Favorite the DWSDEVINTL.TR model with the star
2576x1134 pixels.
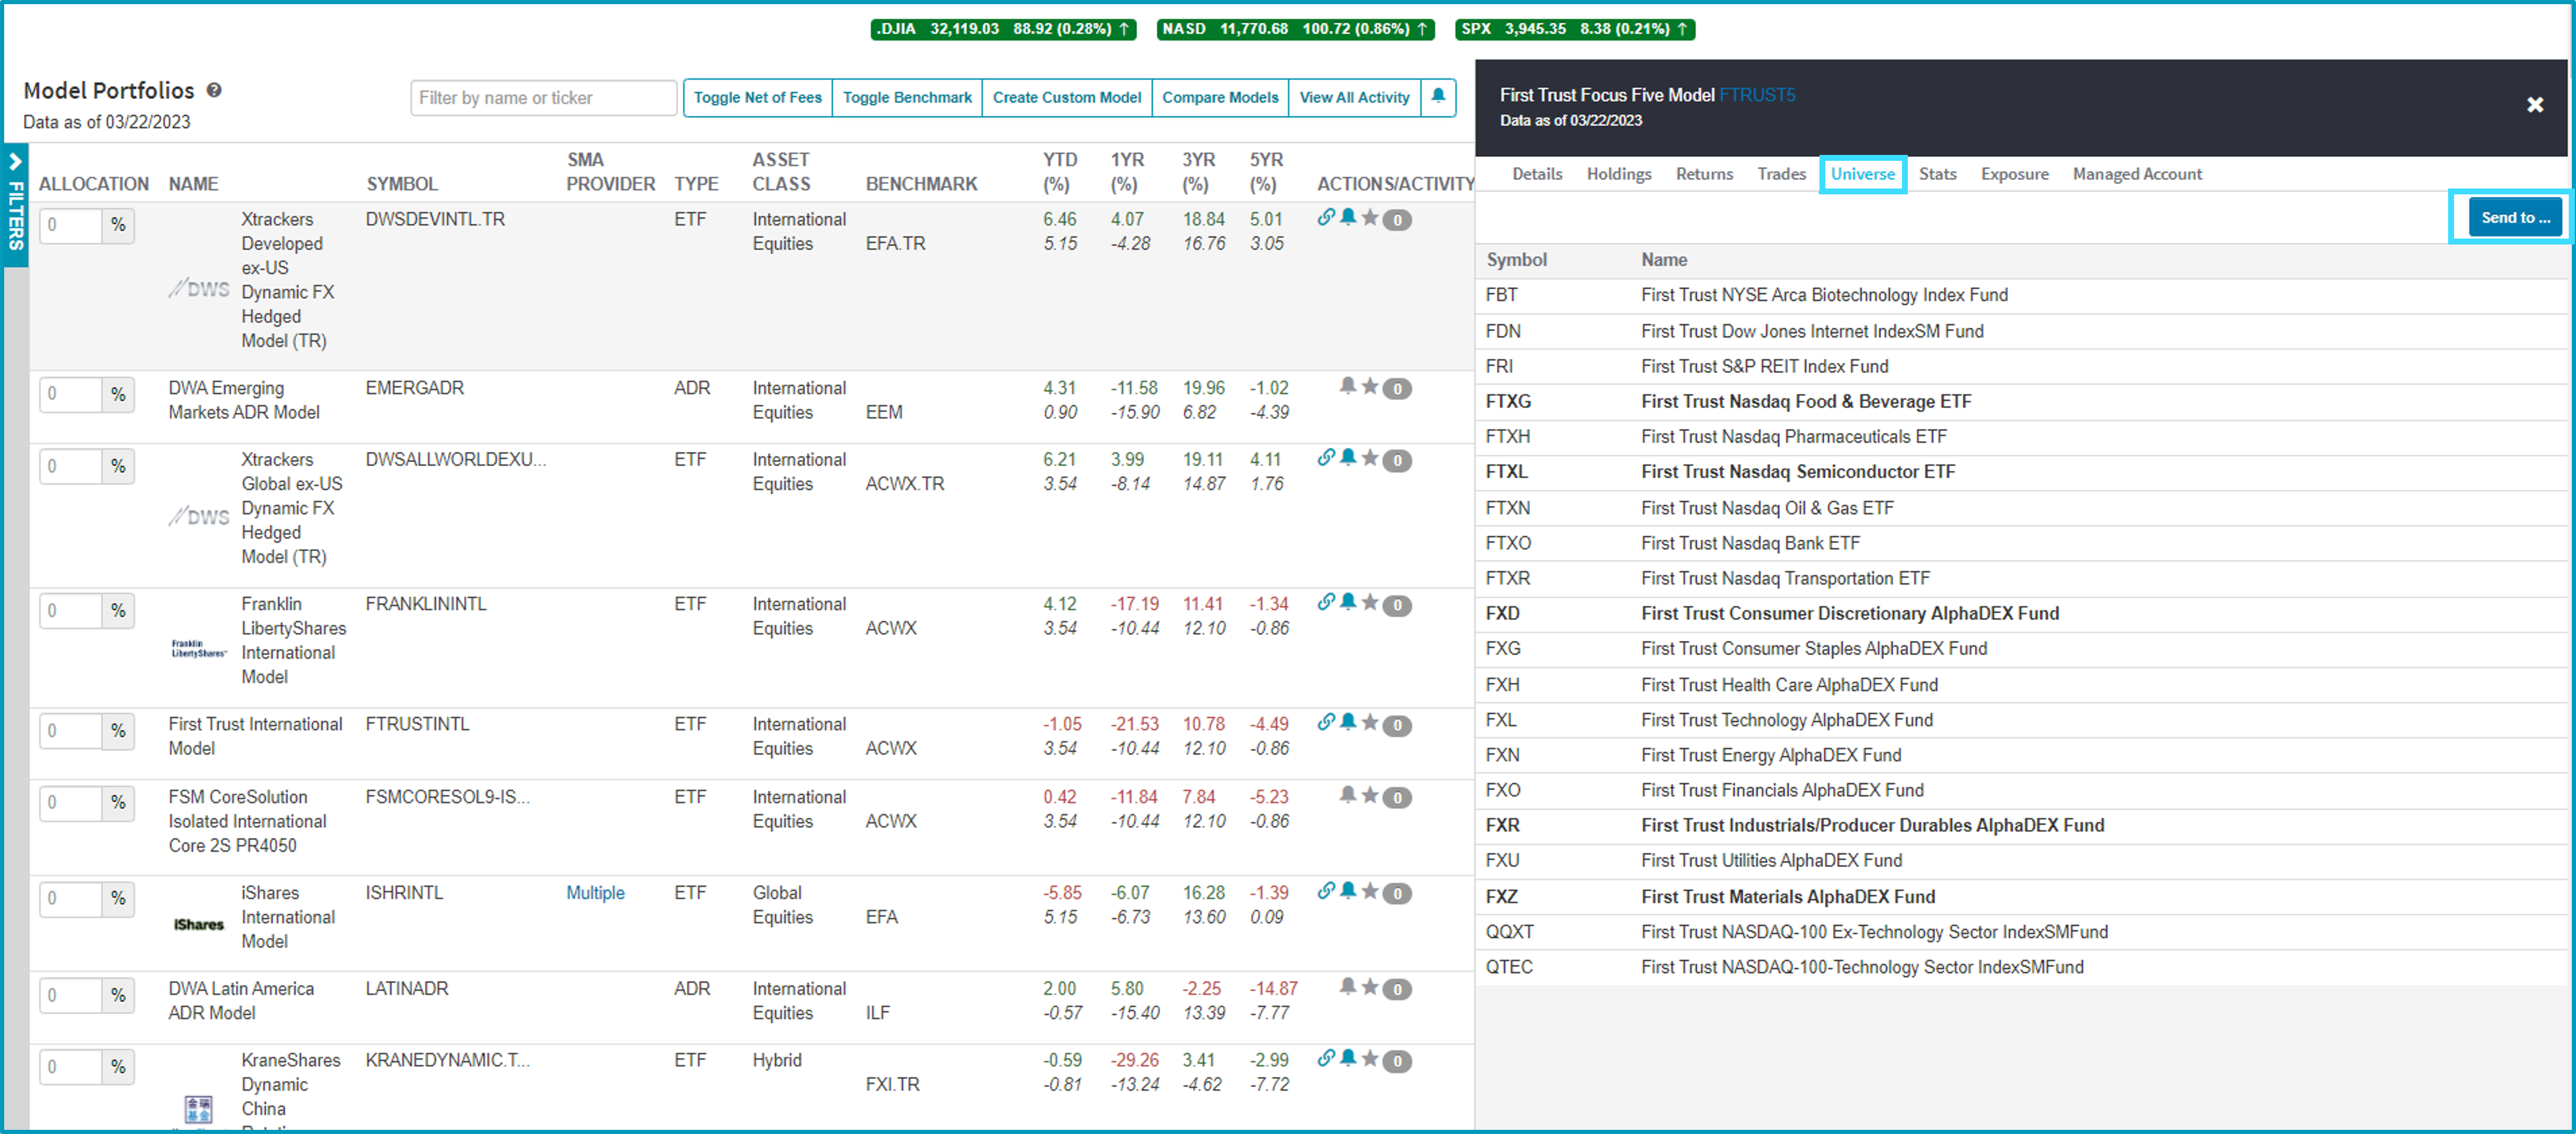pos(1370,217)
